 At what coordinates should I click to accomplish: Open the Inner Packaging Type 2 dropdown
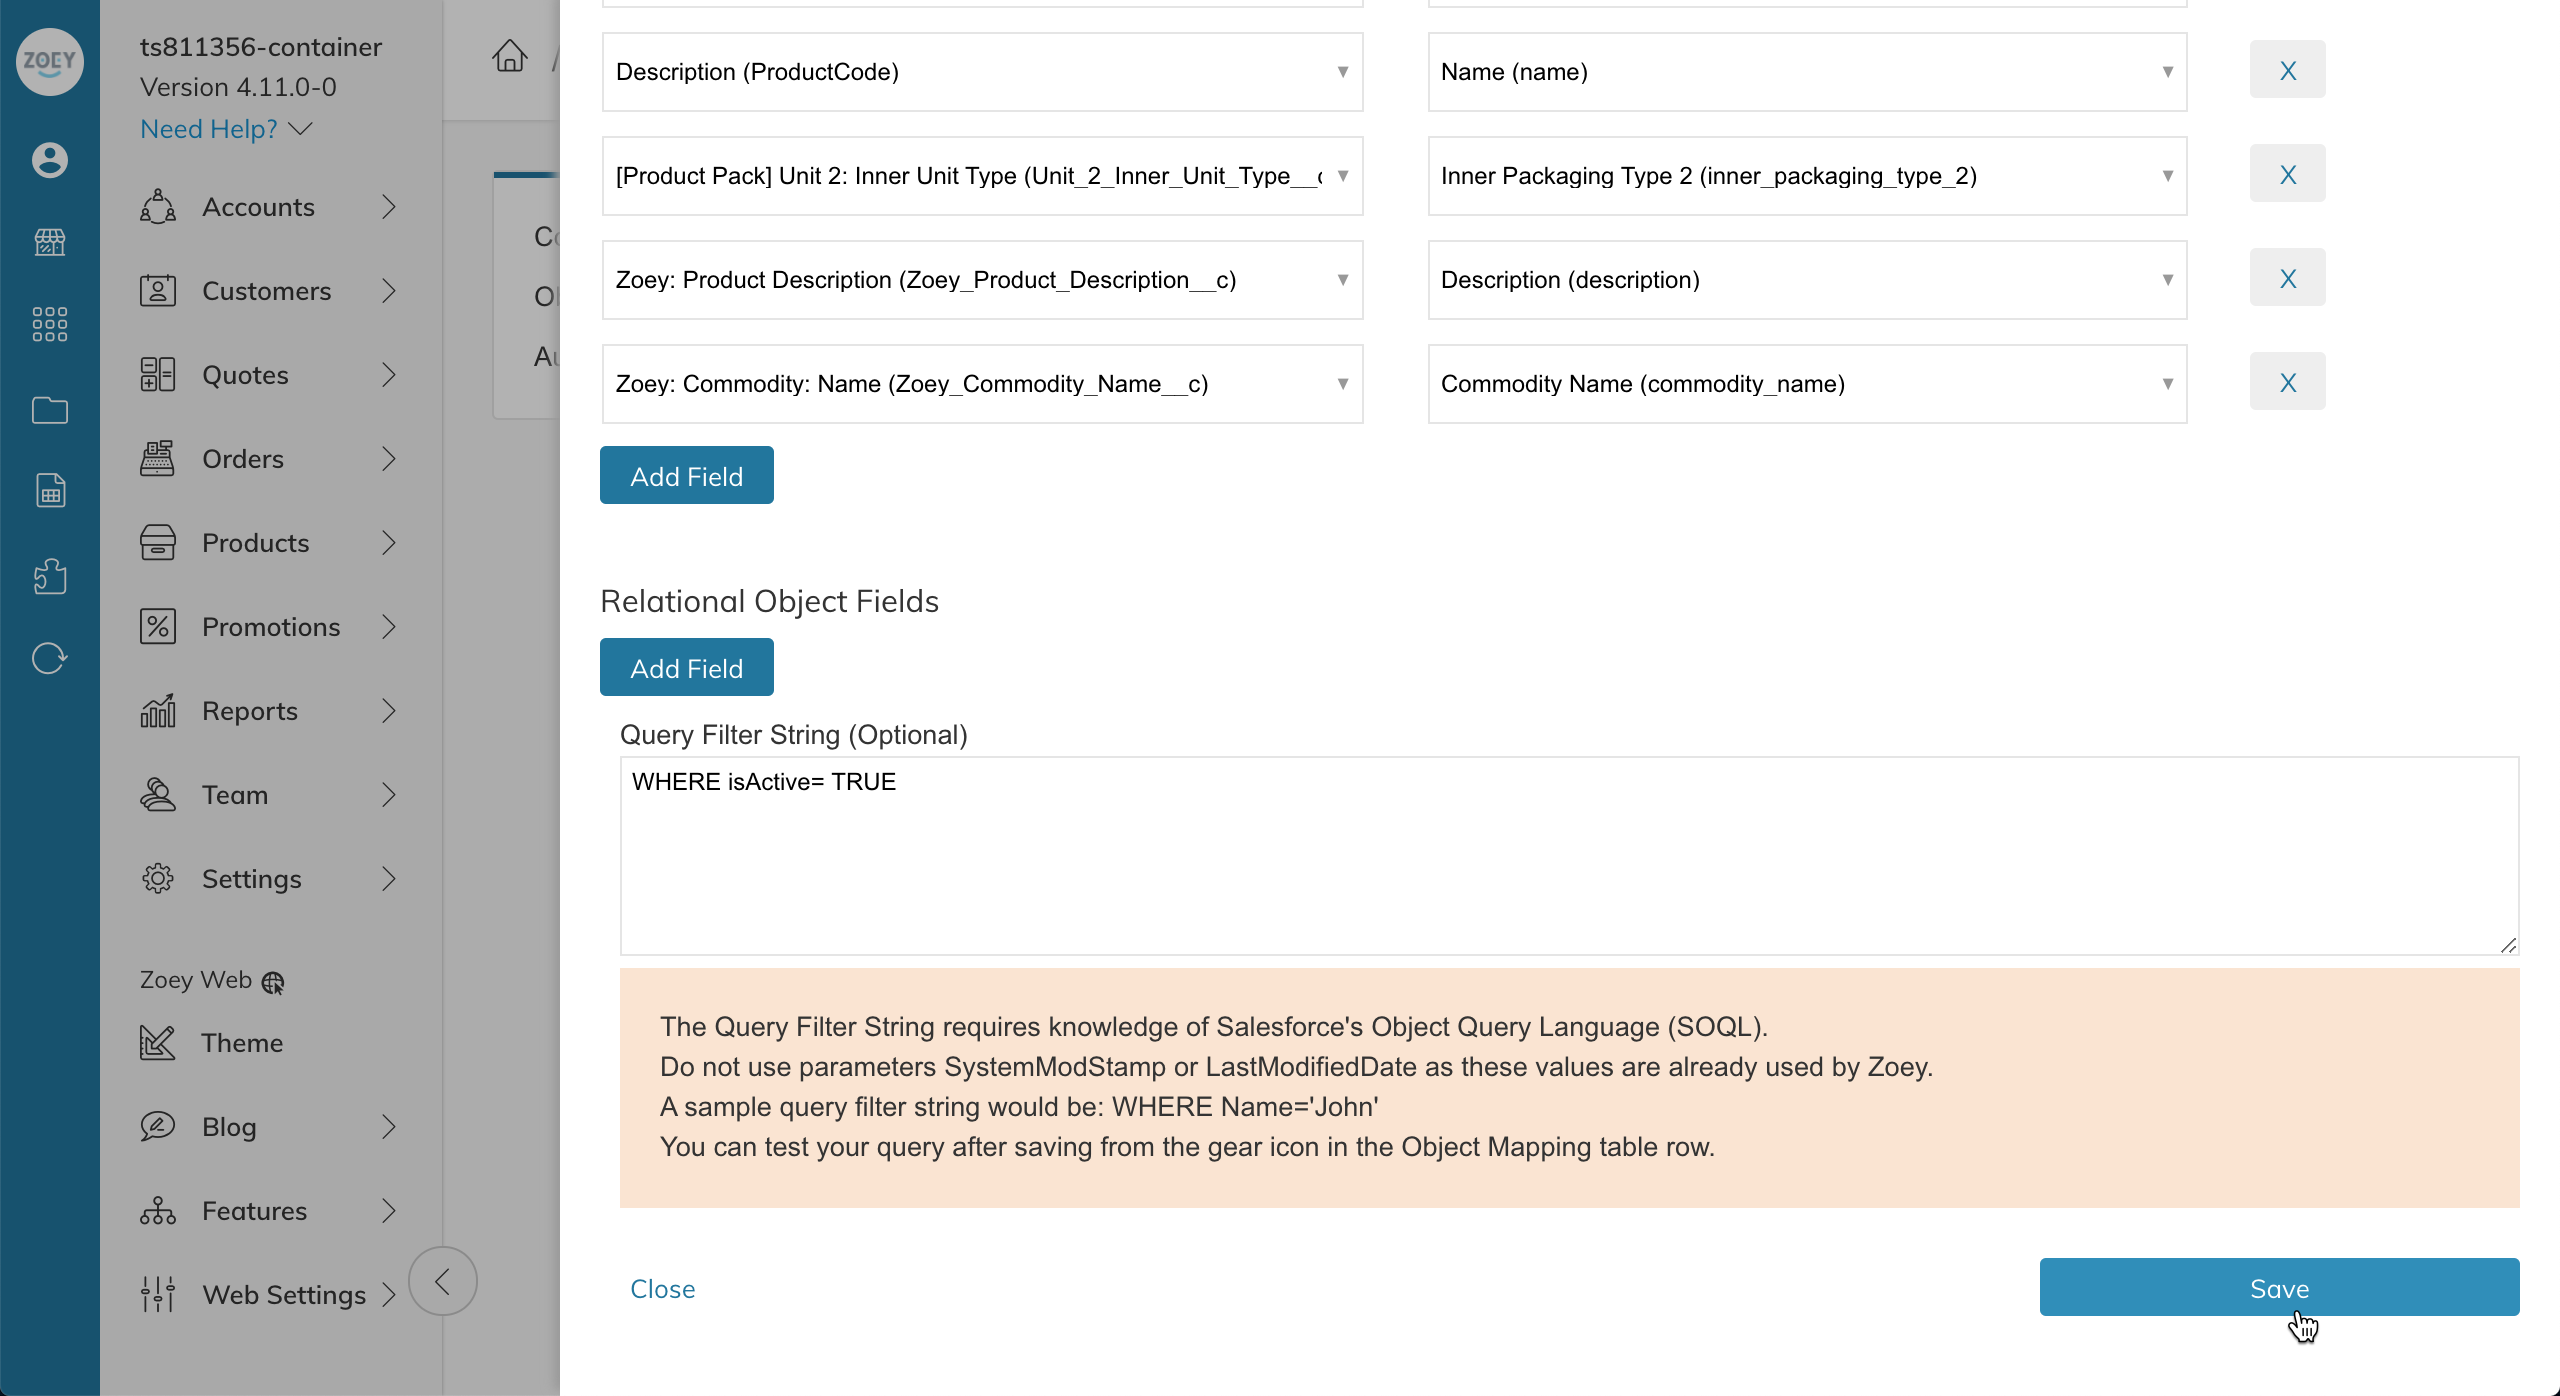(1807, 176)
